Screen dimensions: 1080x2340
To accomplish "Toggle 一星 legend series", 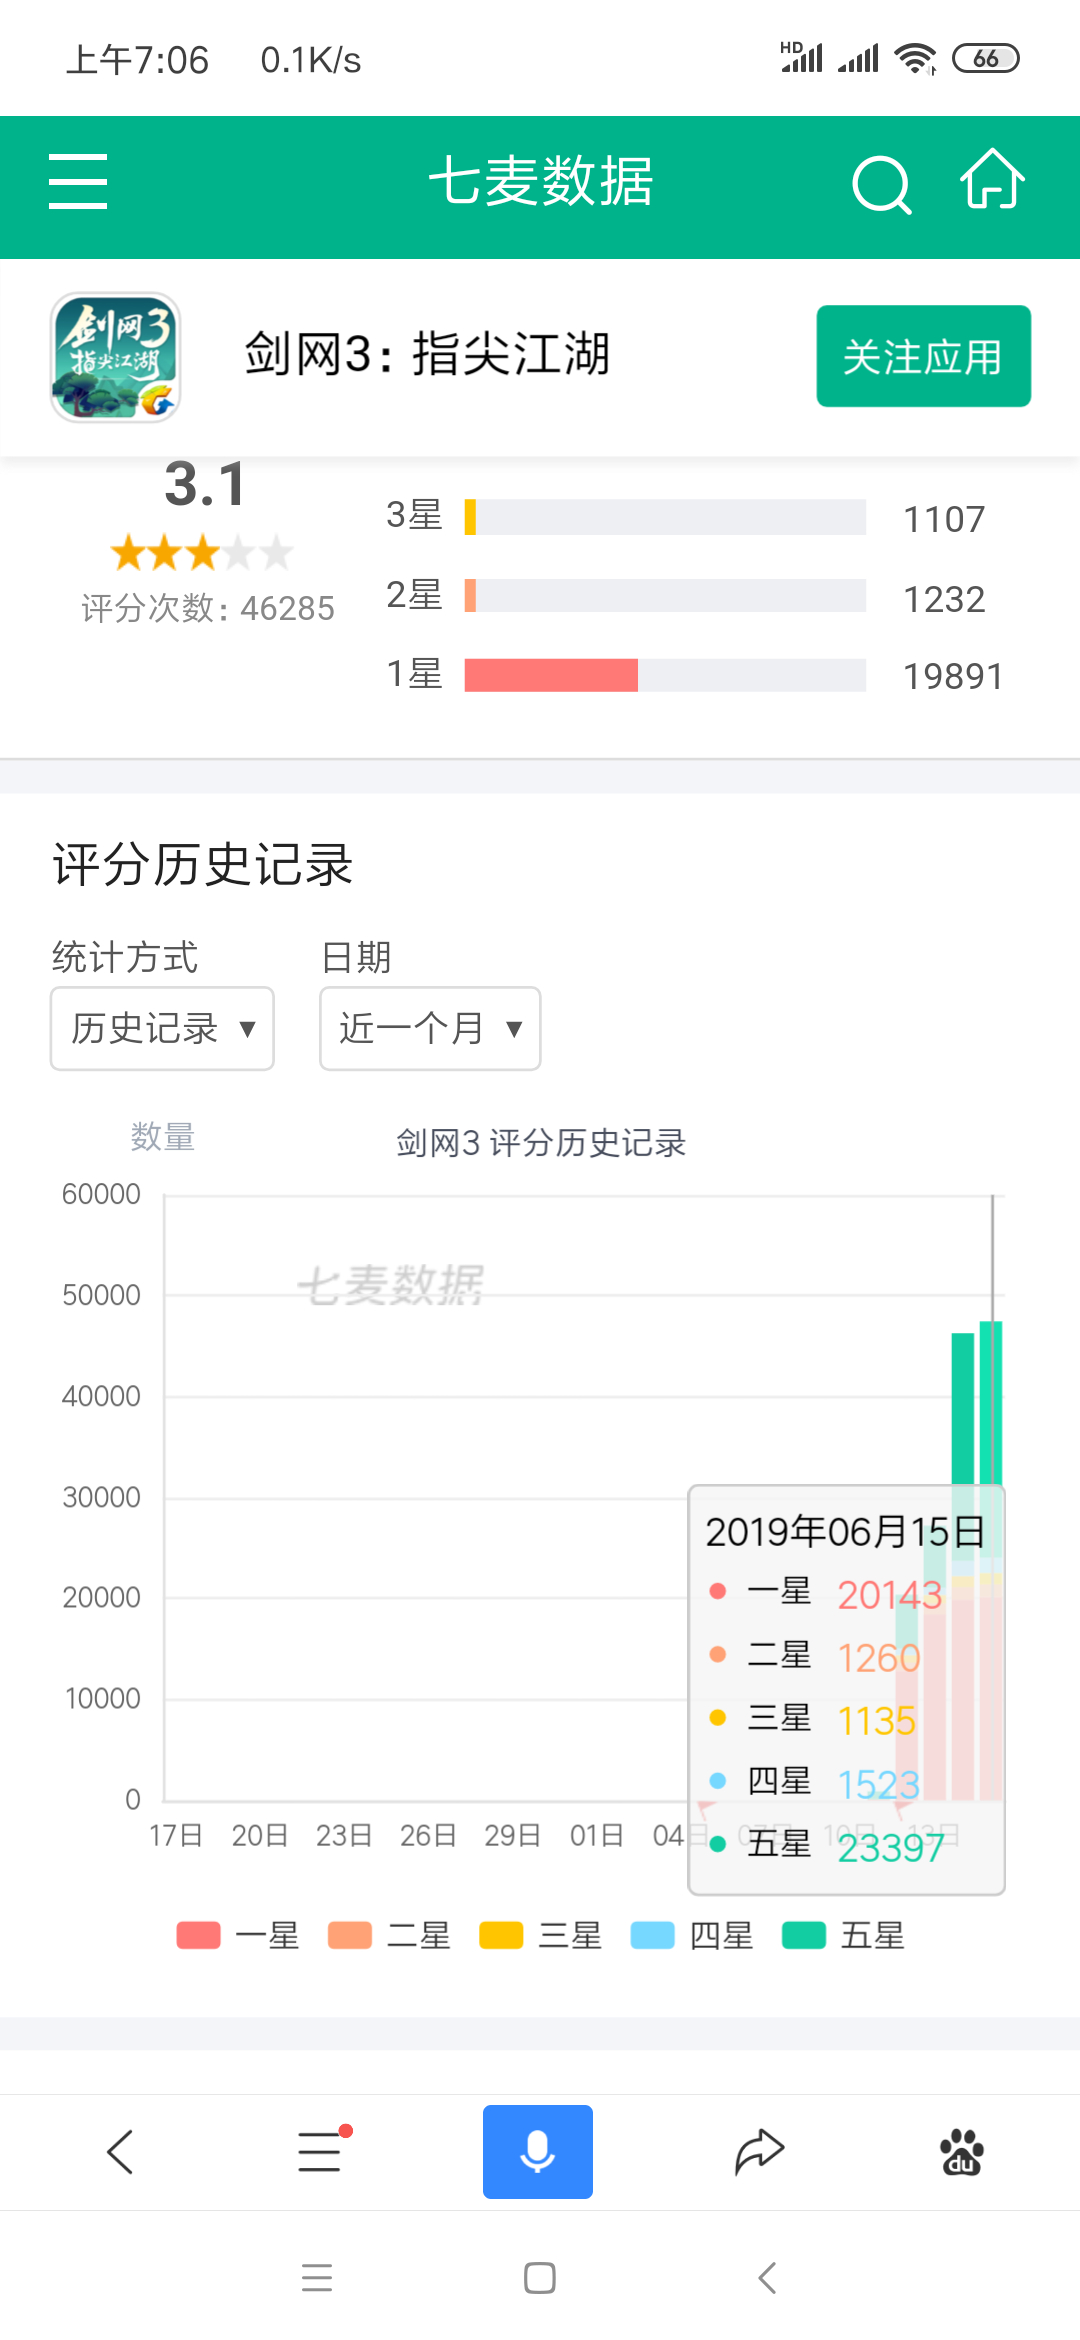I will [x=238, y=1935].
